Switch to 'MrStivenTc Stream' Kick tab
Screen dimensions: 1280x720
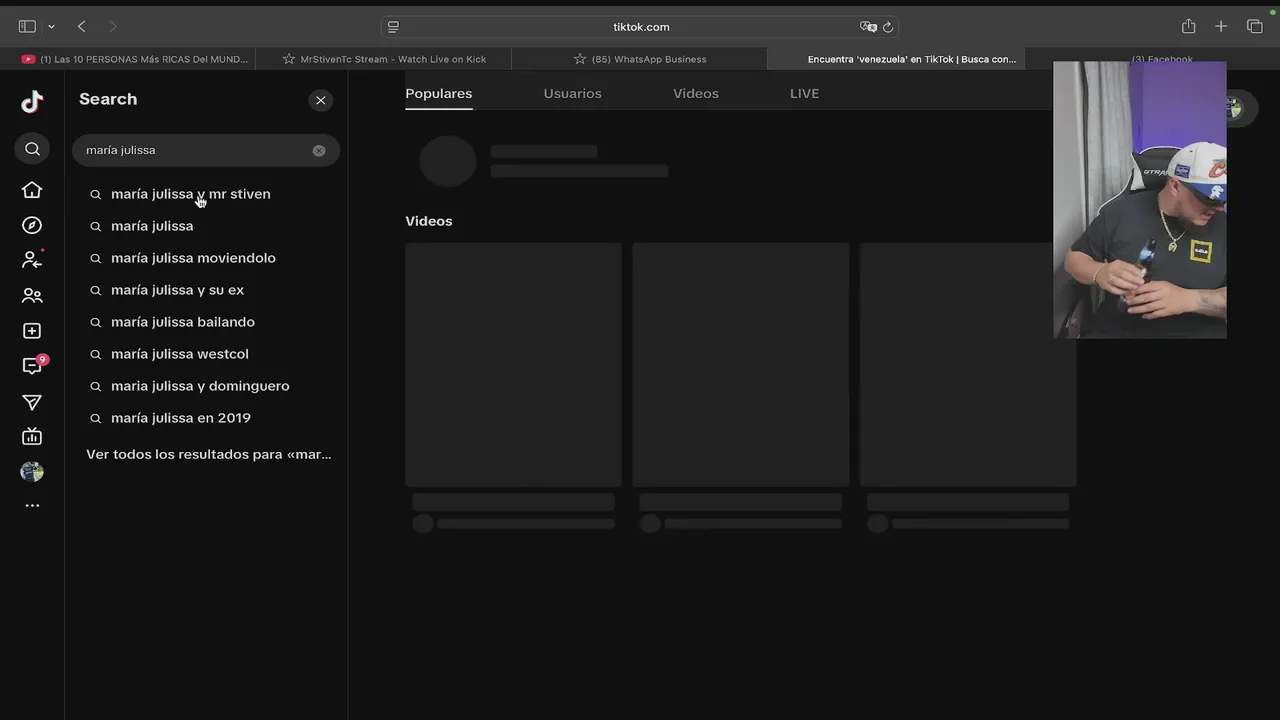pyautogui.click(x=385, y=59)
